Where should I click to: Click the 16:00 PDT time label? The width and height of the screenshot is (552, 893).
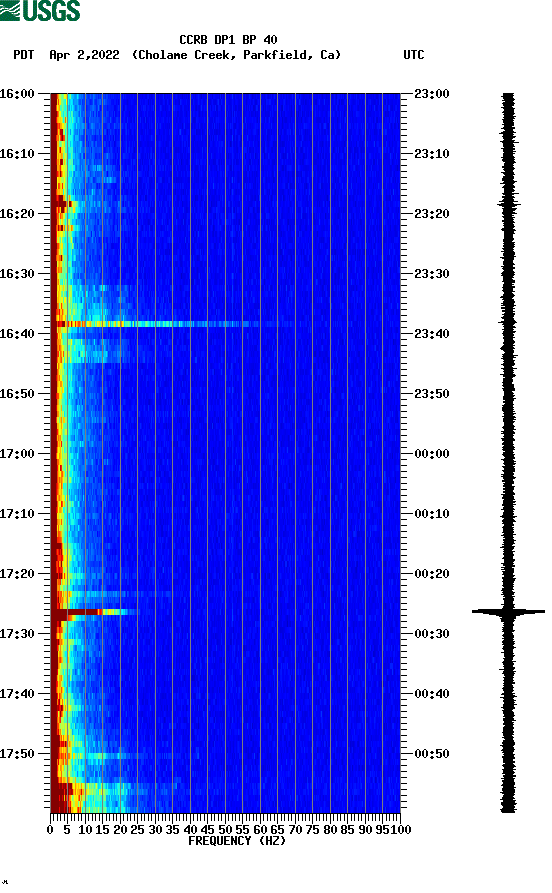click(17, 93)
